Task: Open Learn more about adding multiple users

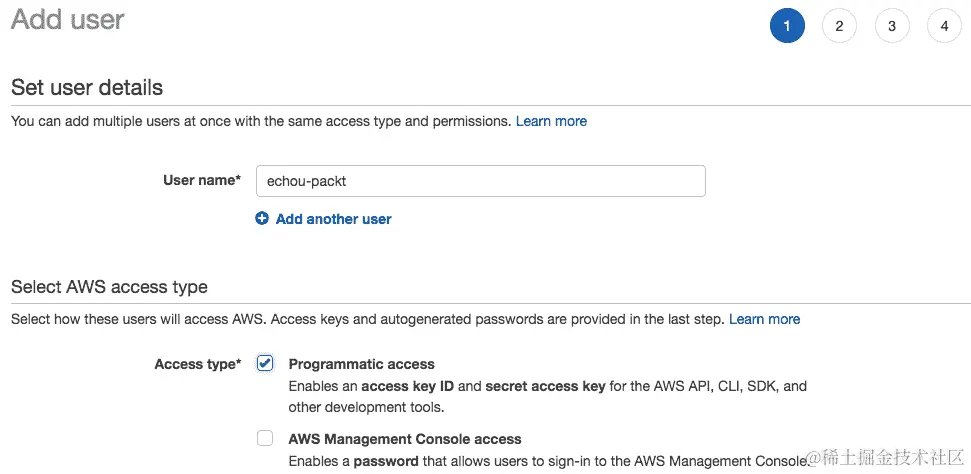Action: (x=551, y=121)
